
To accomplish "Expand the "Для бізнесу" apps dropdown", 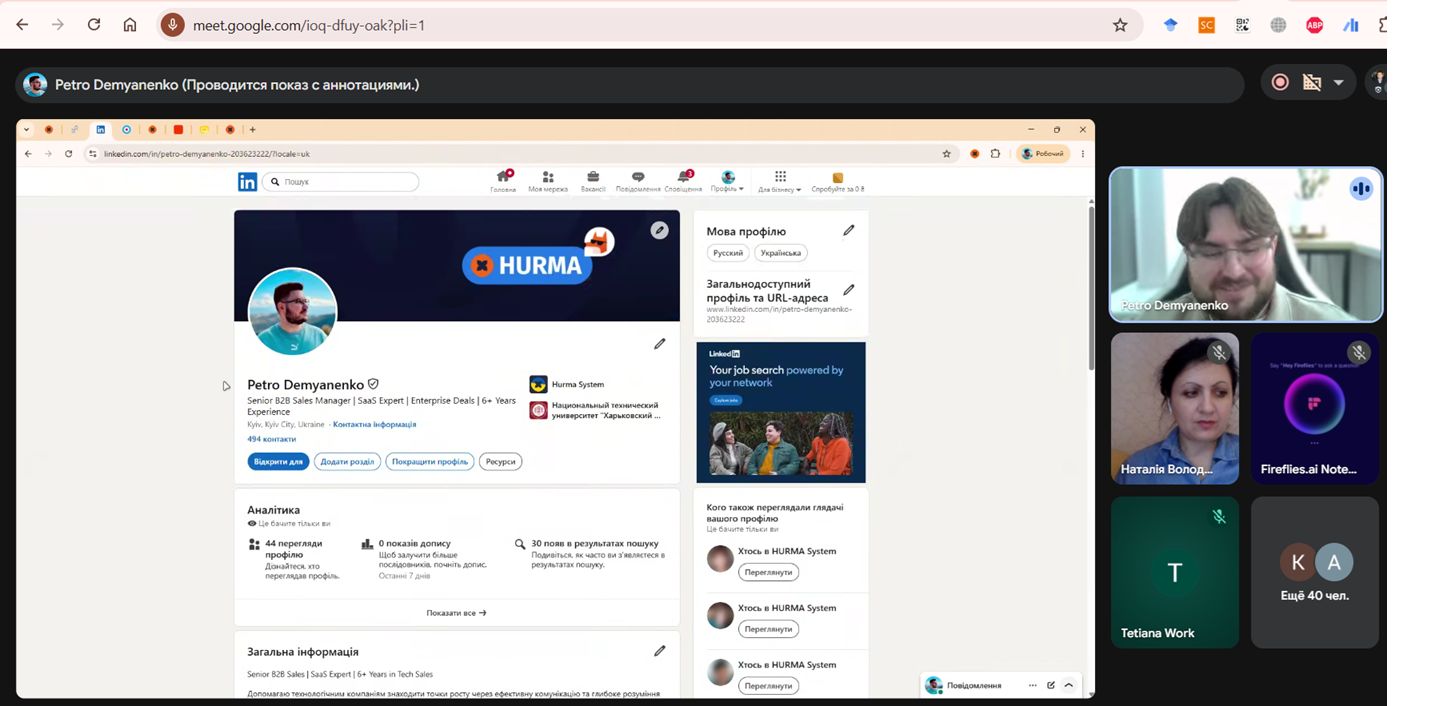I will (780, 181).
